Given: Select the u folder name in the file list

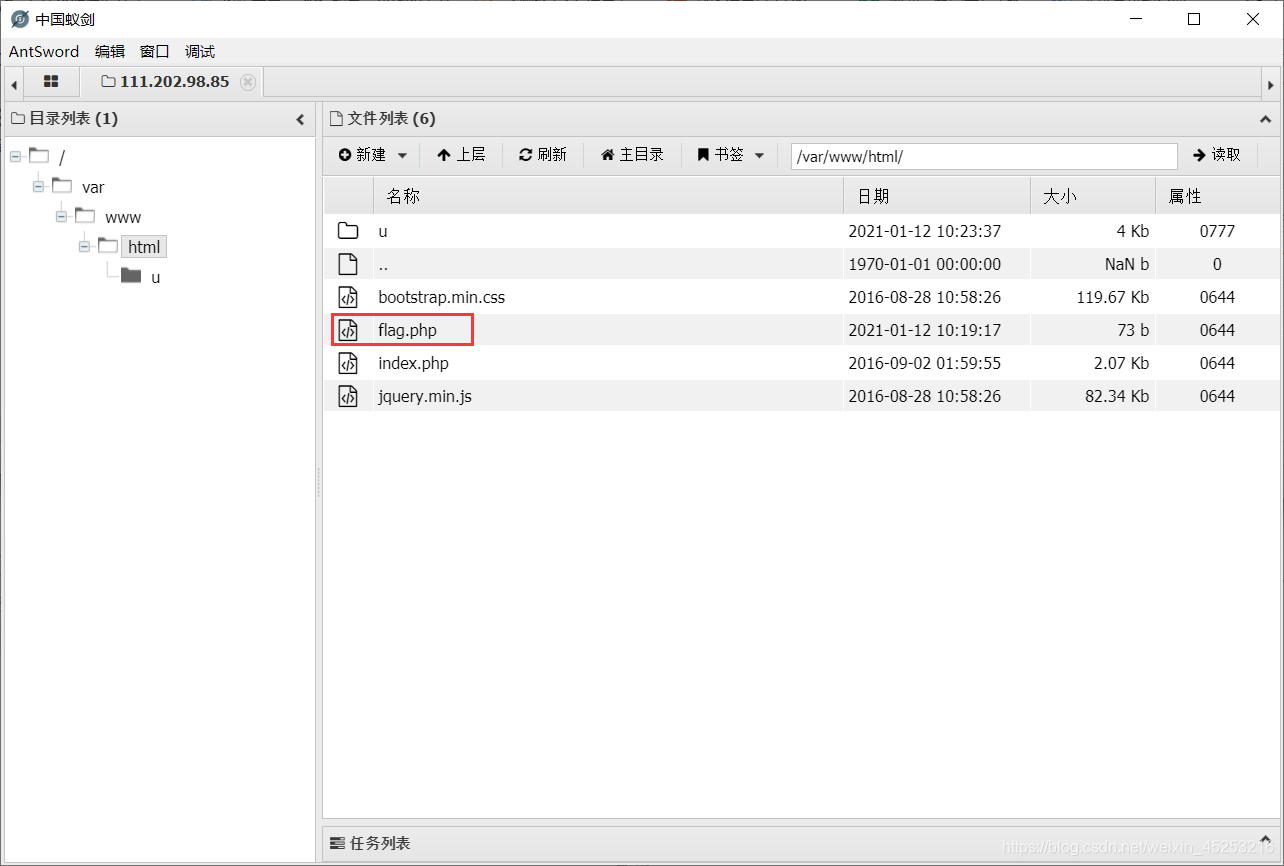Looking at the screenshot, I should coord(382,231).
